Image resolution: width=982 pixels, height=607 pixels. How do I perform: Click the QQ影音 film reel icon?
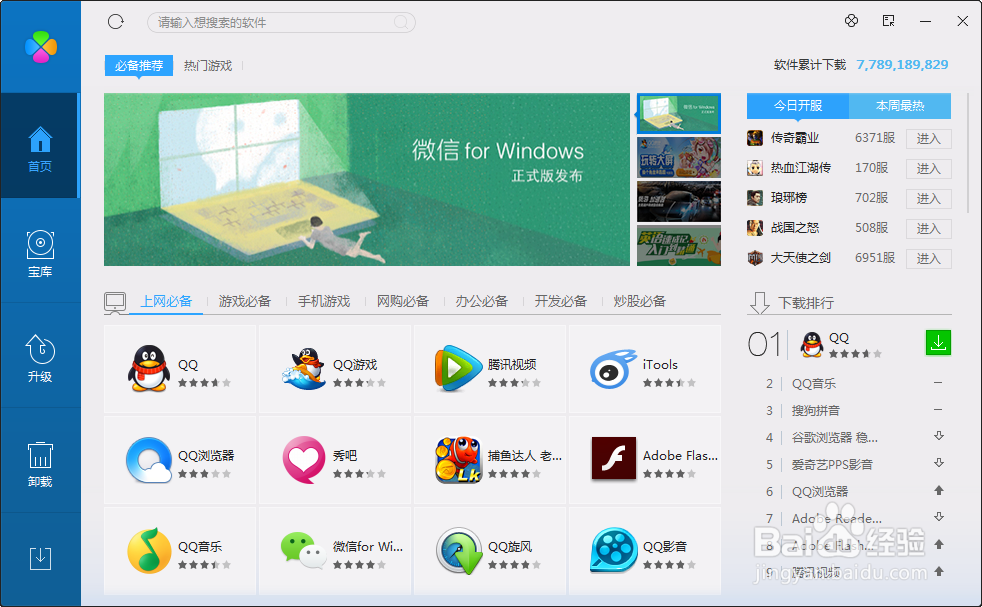[613, 551]
